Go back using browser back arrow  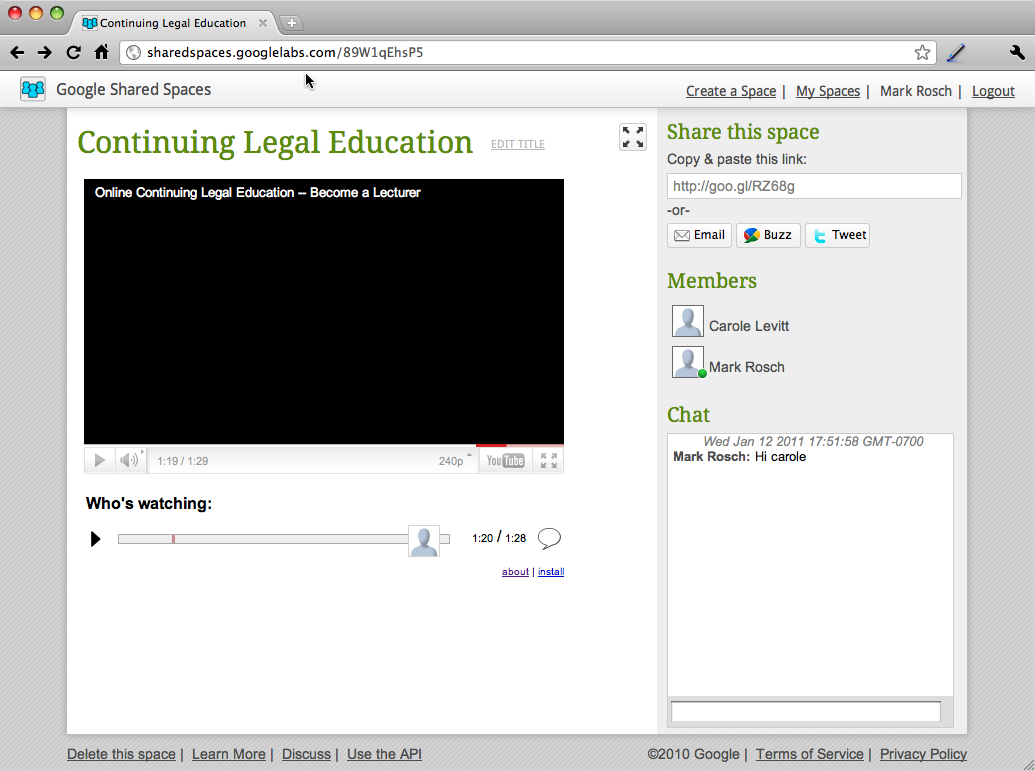[x=18, y=53]
